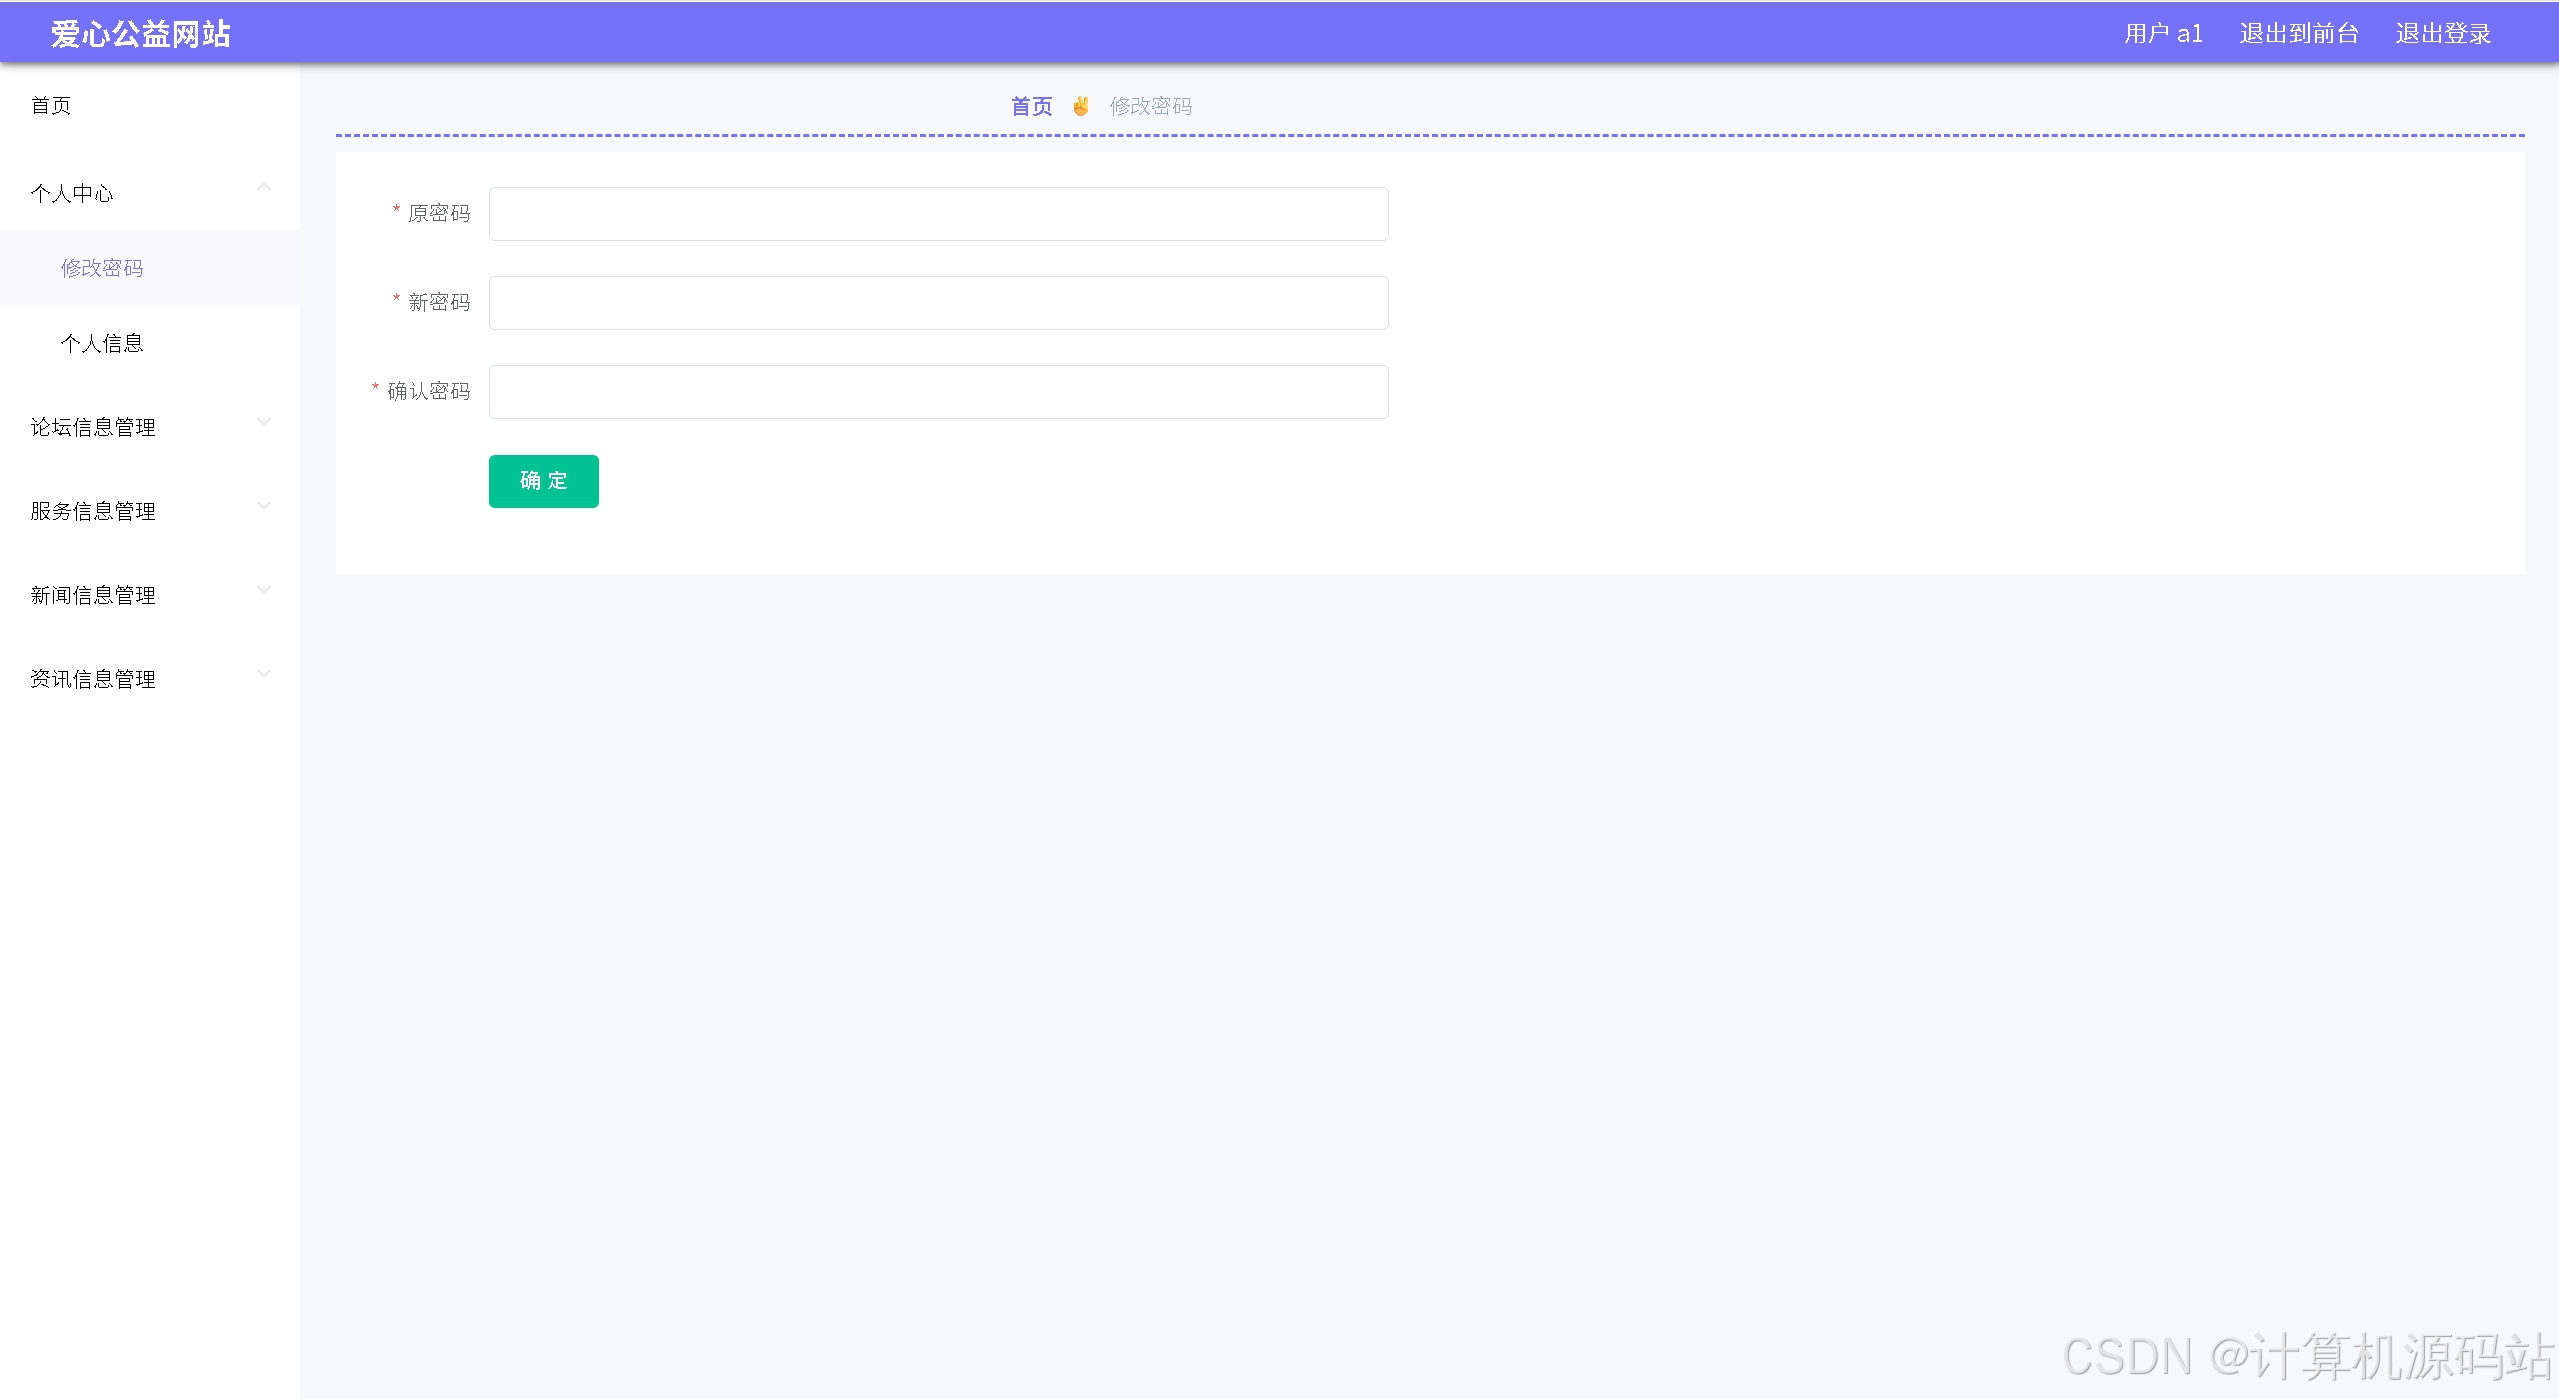2559x1399 pixels.
Task: Click 论坛信息管理 menu label
Action: click(93, 428)
